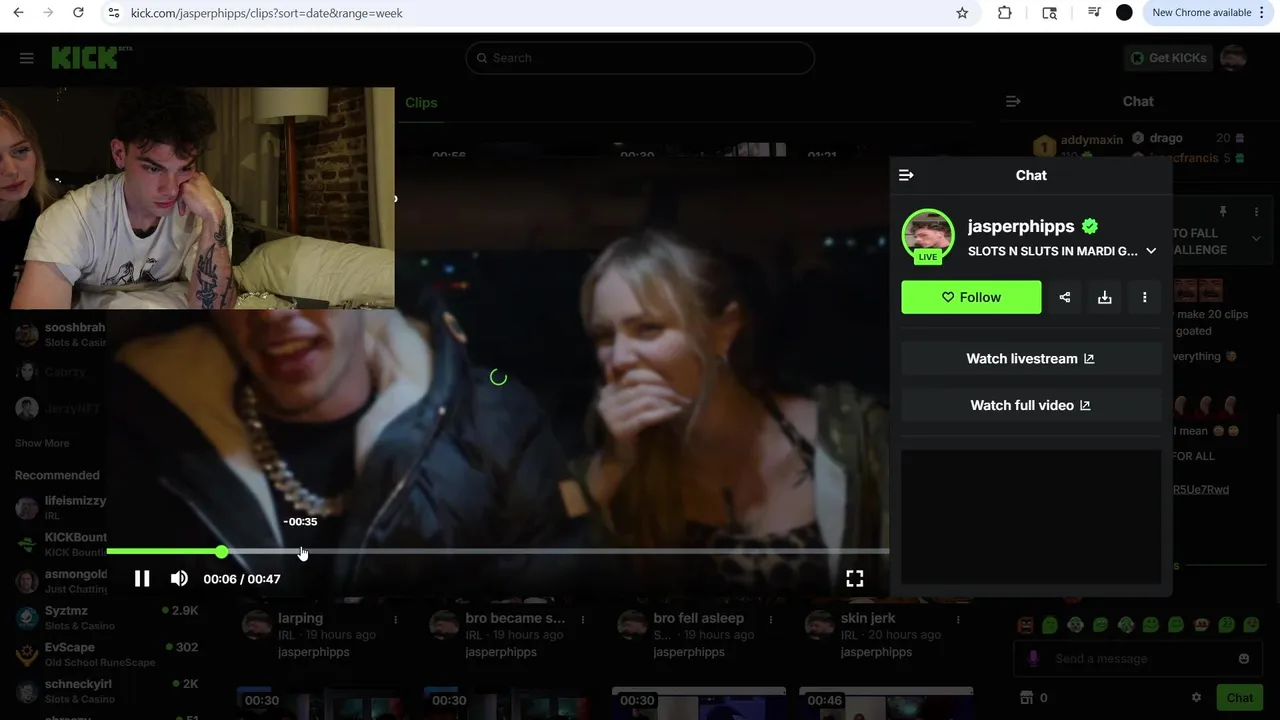Open asmongold Just Chatting channel

62,581
